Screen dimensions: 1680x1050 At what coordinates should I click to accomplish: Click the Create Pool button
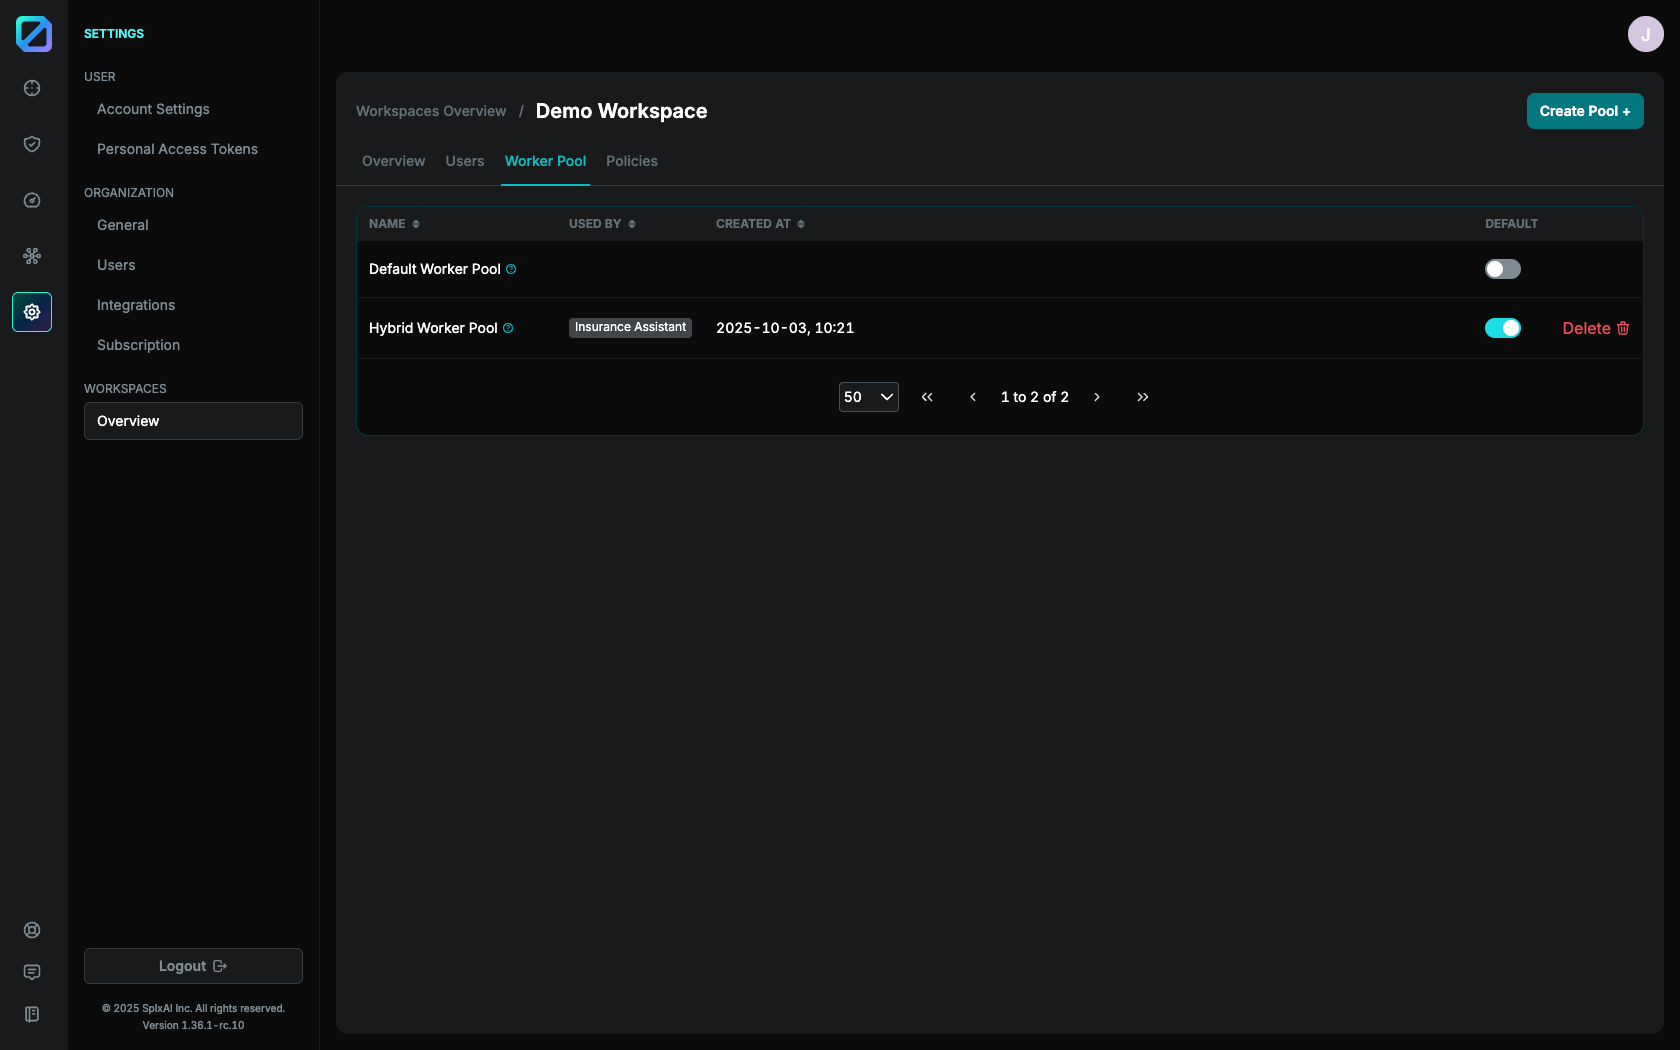[x=1584, y=111]
